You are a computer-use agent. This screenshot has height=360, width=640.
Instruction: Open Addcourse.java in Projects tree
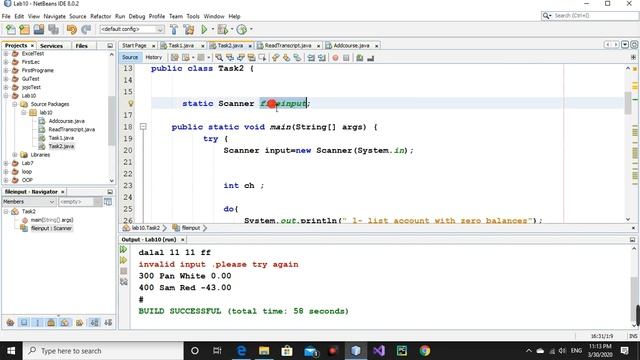67,121
